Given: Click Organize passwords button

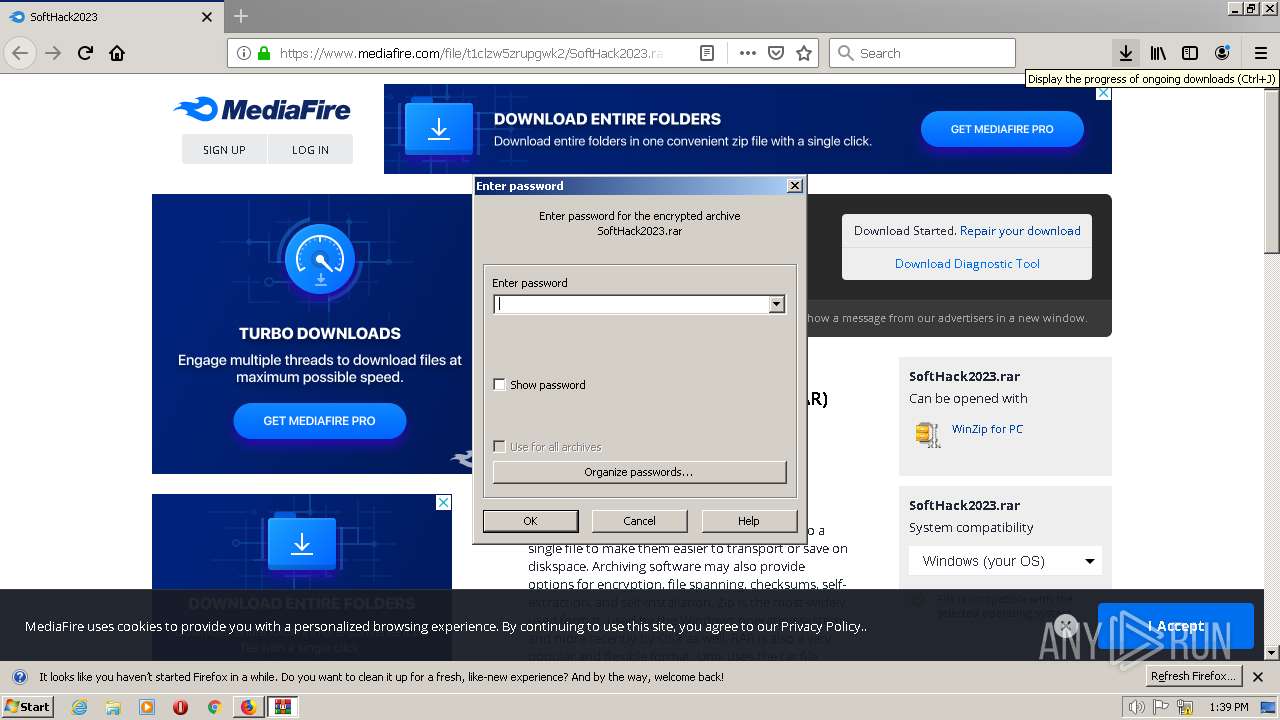Looking at the screenshot, I should click(x=639, y=472).
